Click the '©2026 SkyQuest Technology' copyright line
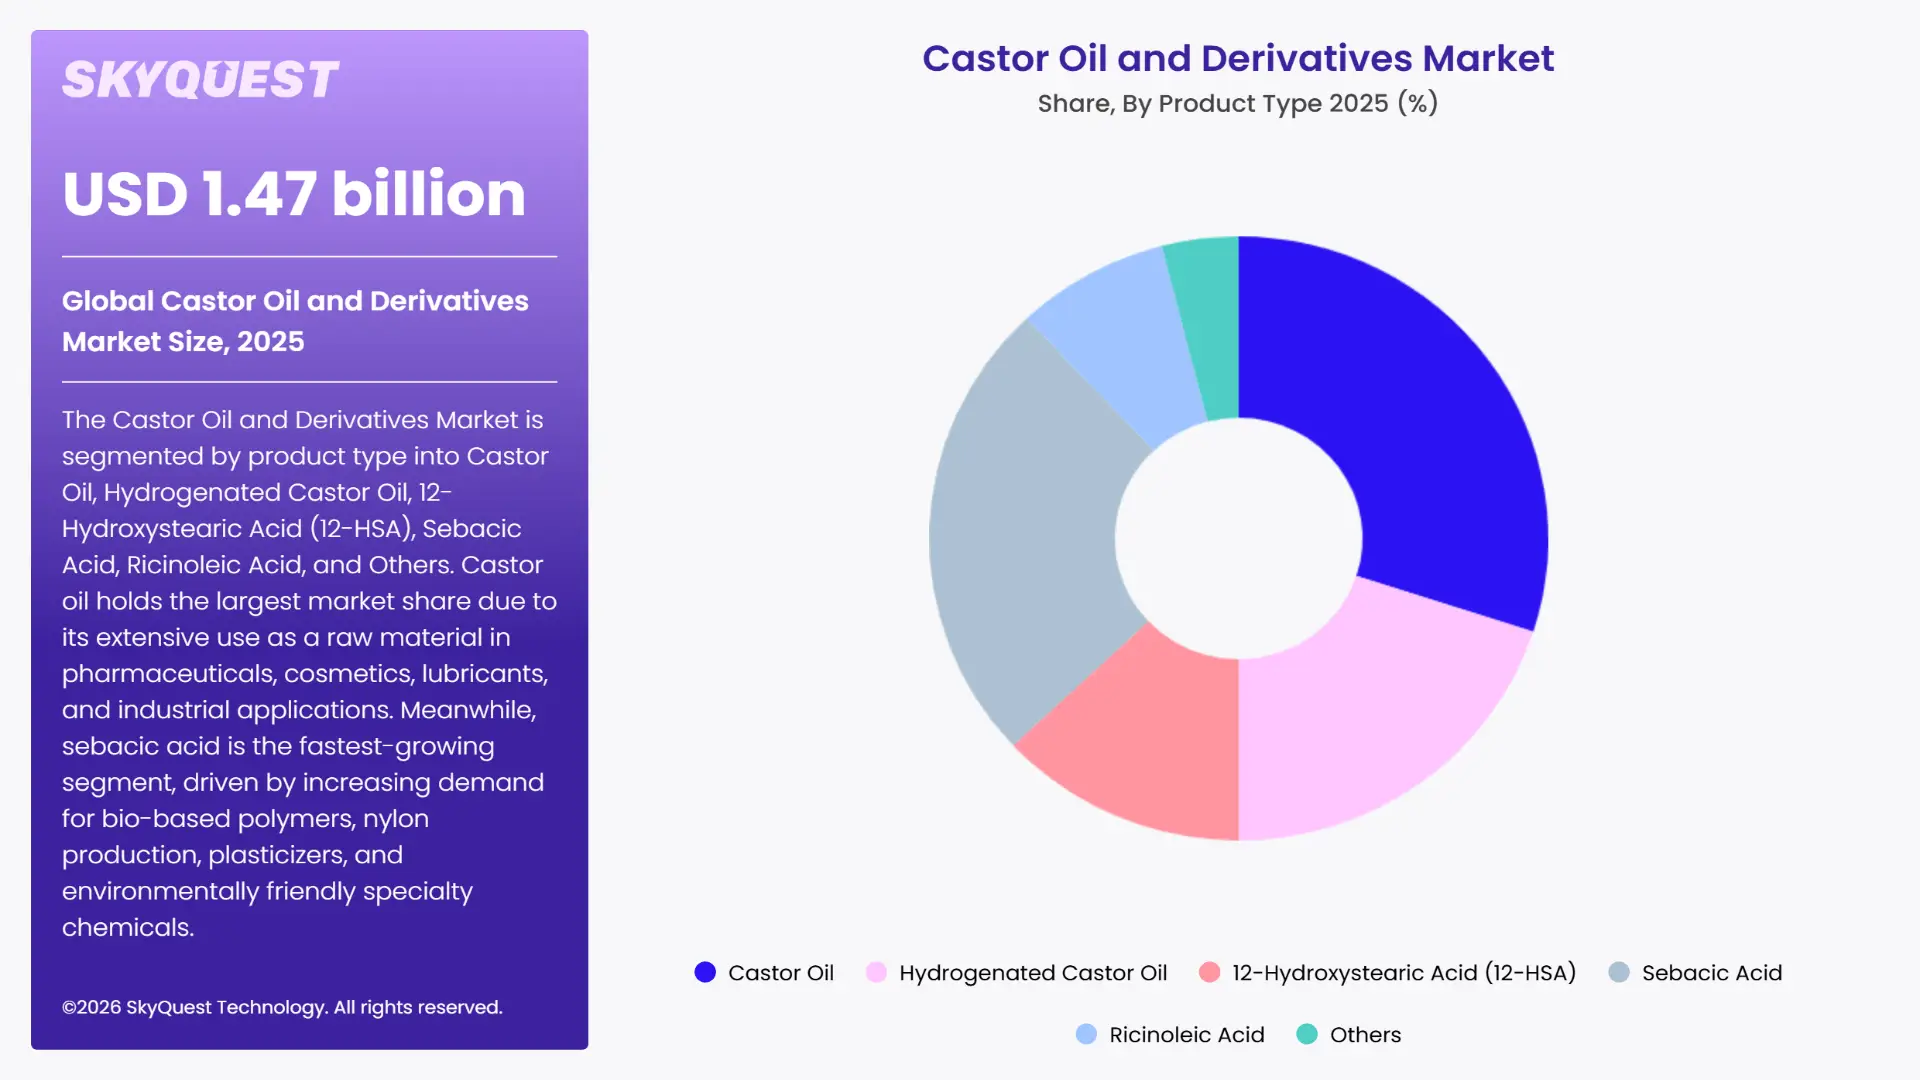The image size is (1920, 1080). 282,1007
